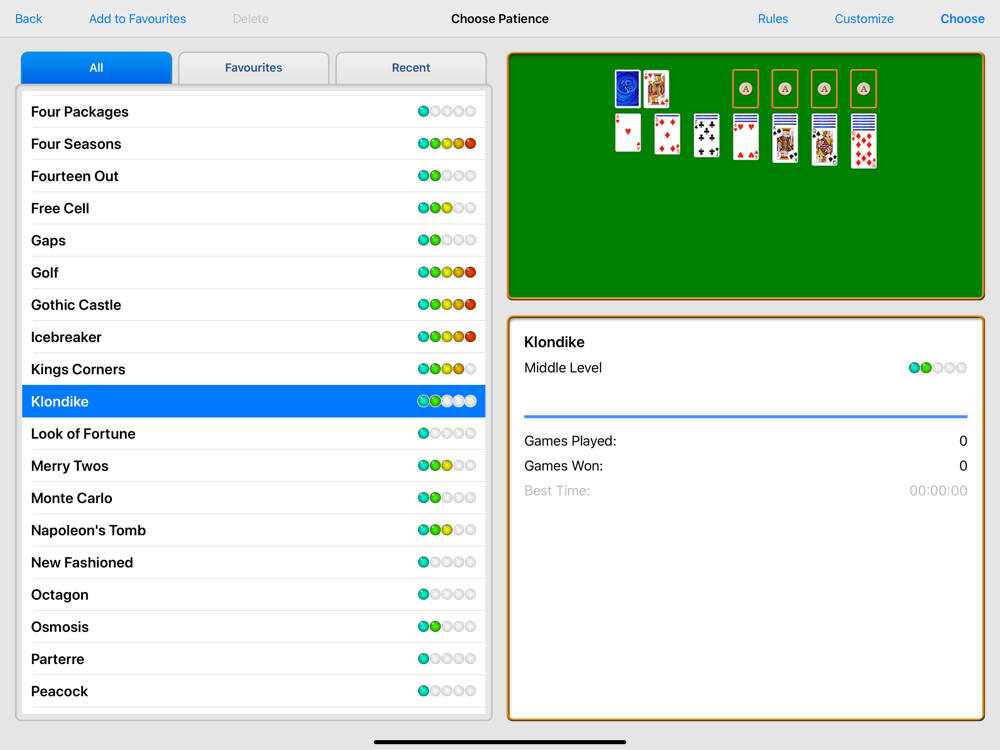Click the Games Won statistic
The height and width of the screenshot is (750, 1000).
point(746,466)
